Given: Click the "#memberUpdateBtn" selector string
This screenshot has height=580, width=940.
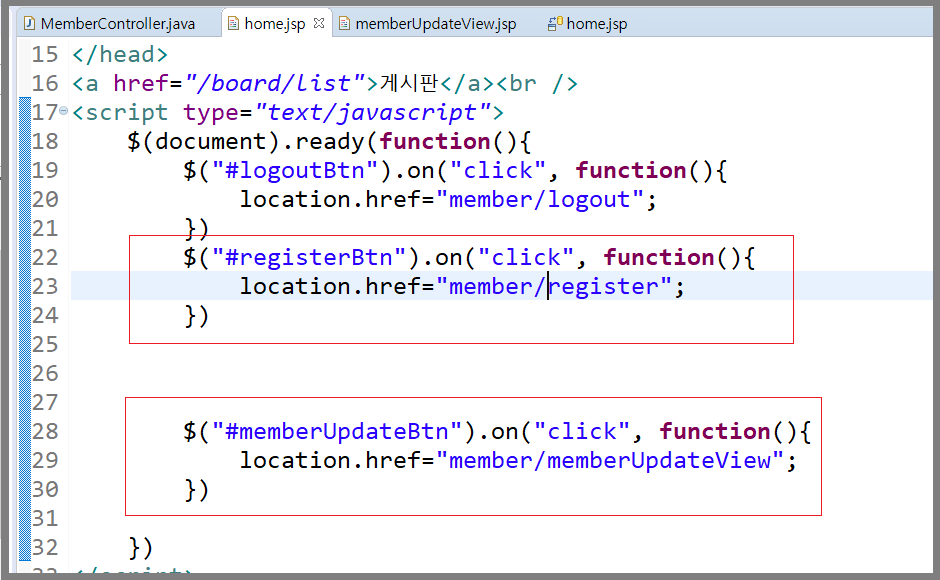Looking at the screenshot, I should click(337, 432).
